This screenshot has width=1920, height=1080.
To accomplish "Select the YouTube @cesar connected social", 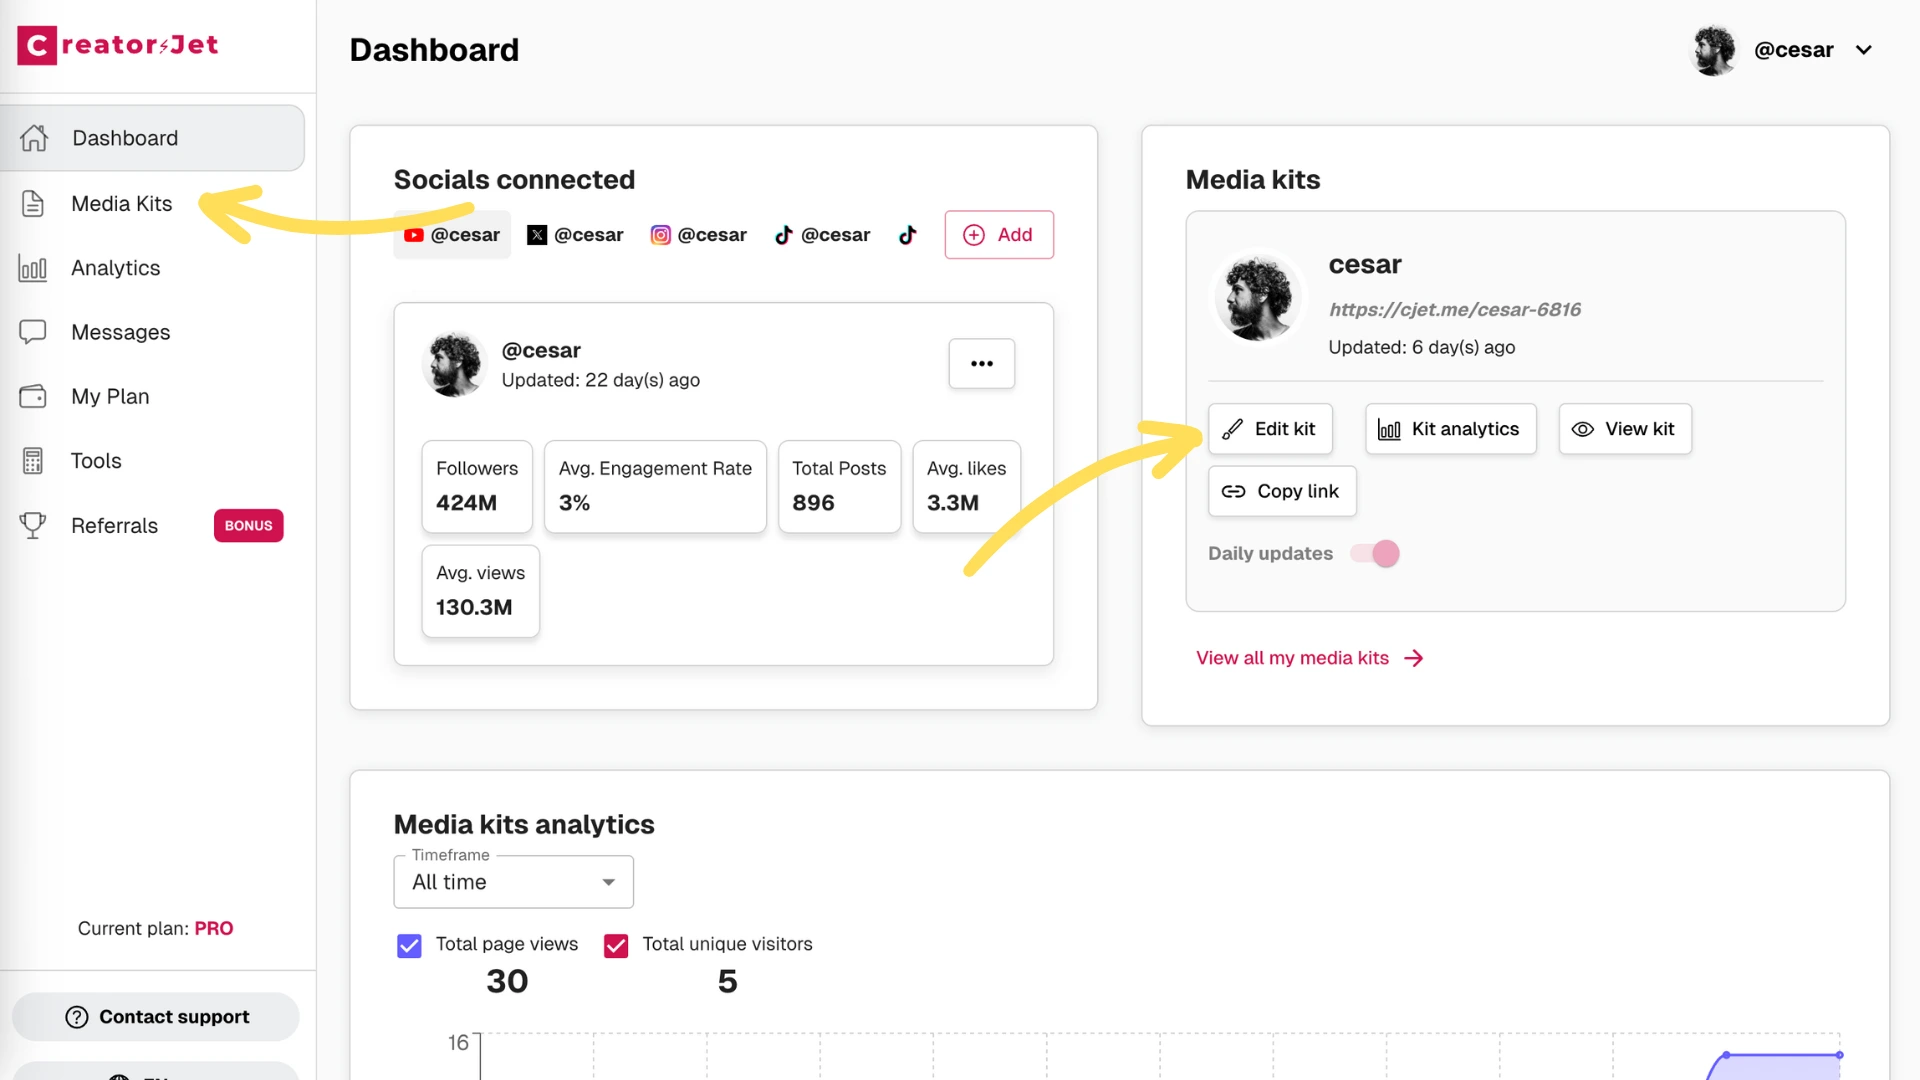I will click(x=452, y=234).
